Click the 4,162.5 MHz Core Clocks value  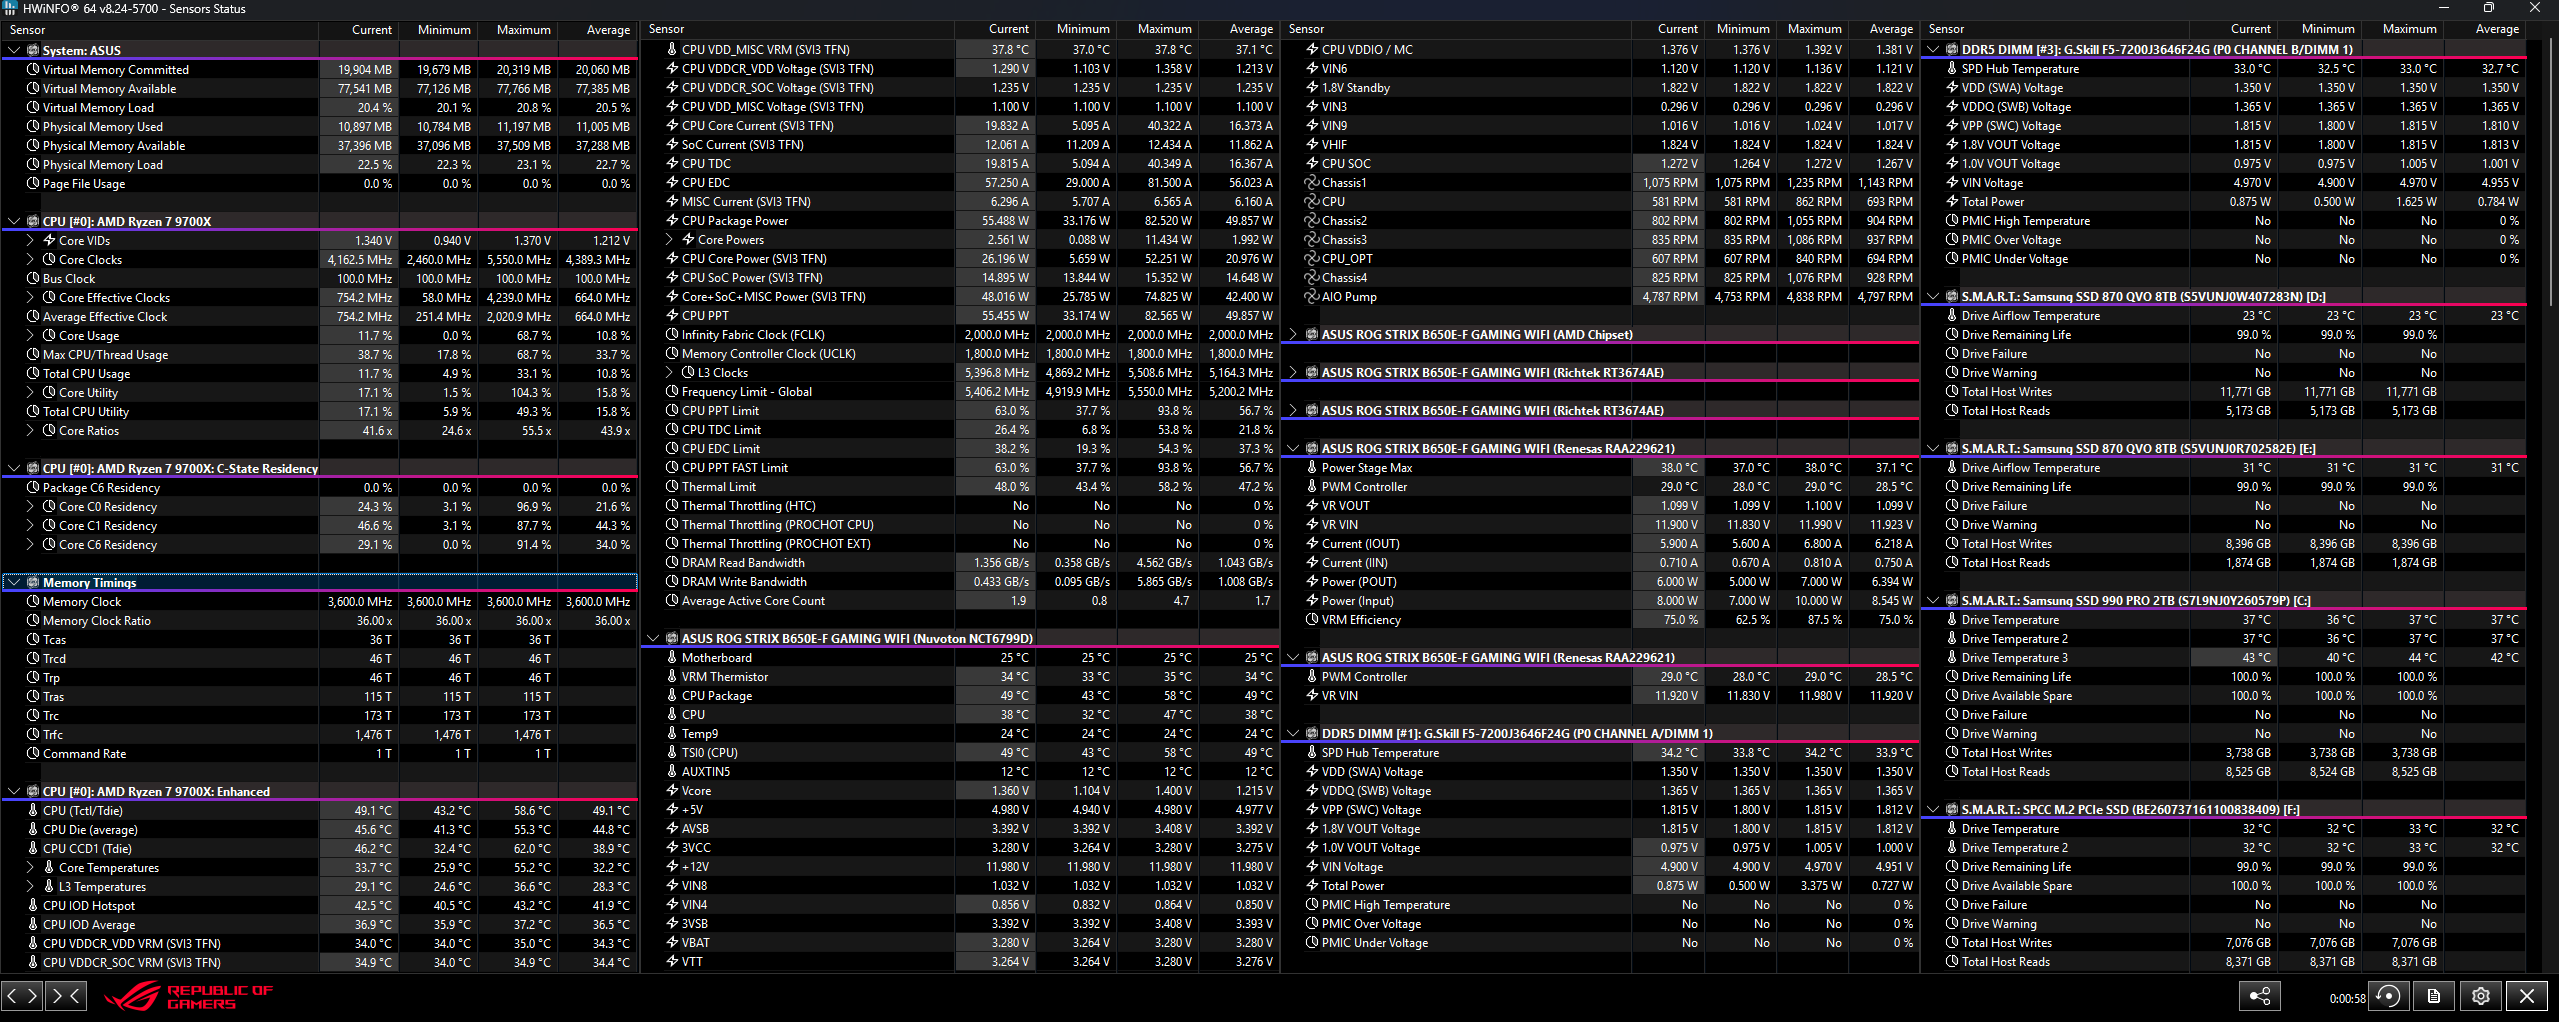tap(360, 260)
